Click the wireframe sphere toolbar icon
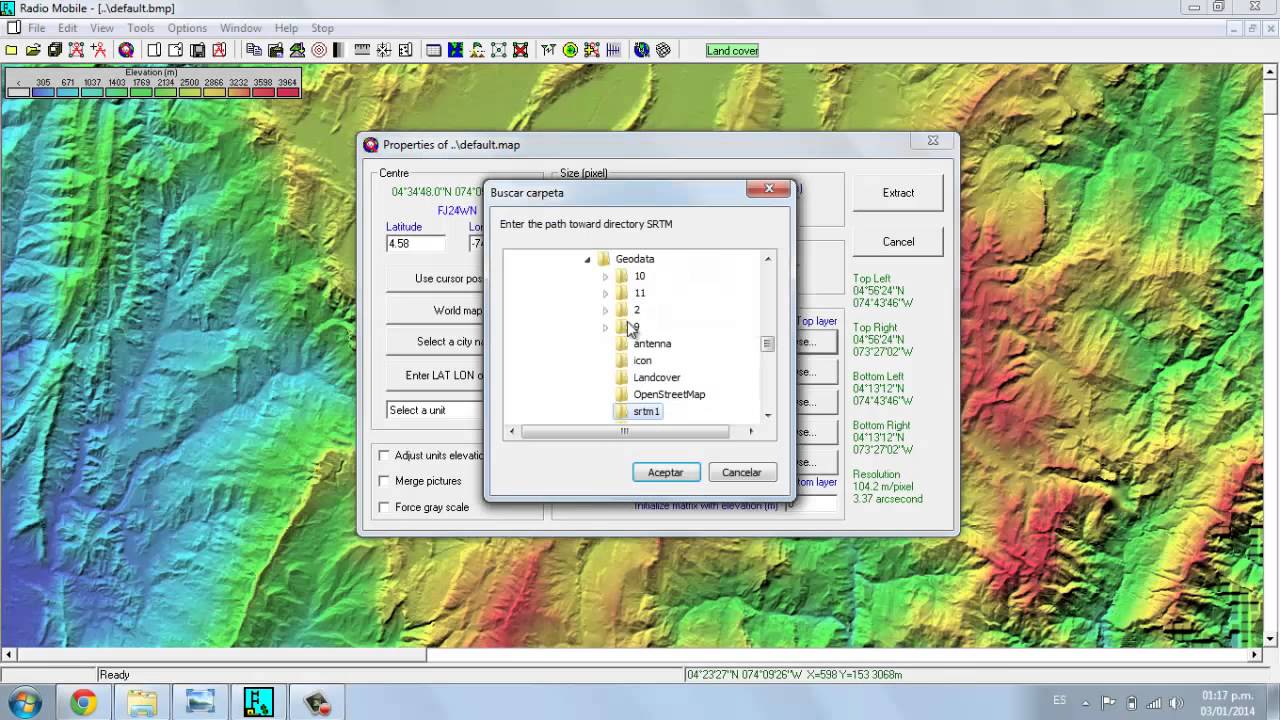The height and width of the screenshot is (720, 1280). pyautogui.click(x=663, y=50)
